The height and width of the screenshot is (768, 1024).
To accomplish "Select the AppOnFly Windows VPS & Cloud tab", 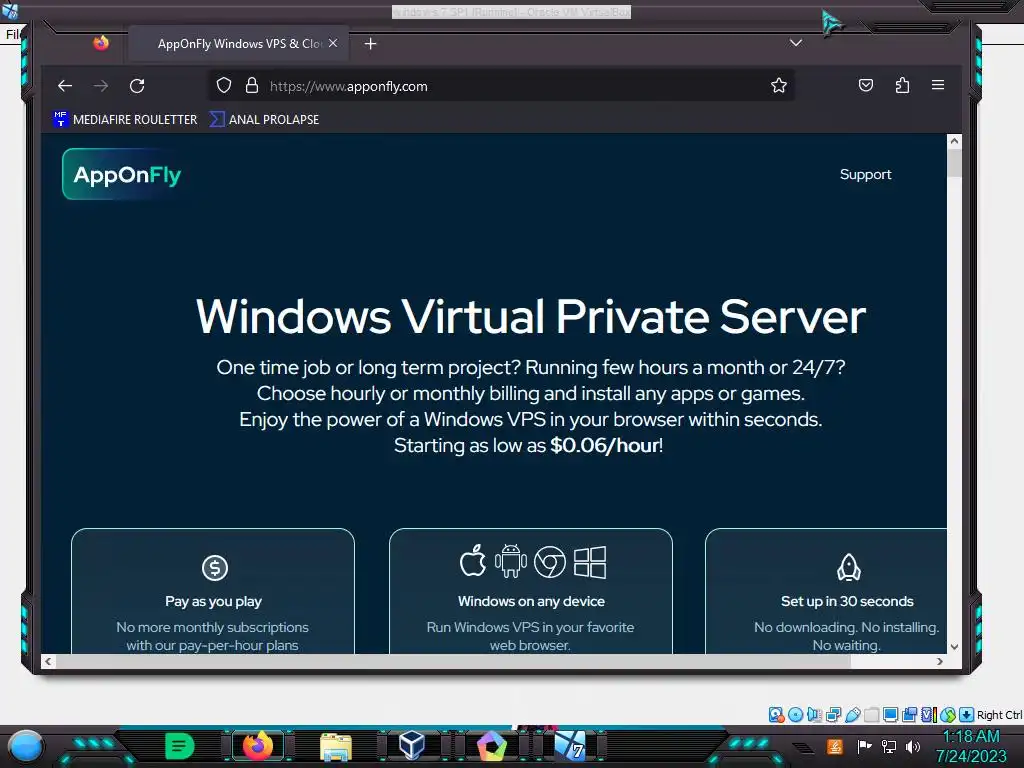I will click(x=239, y=44).
